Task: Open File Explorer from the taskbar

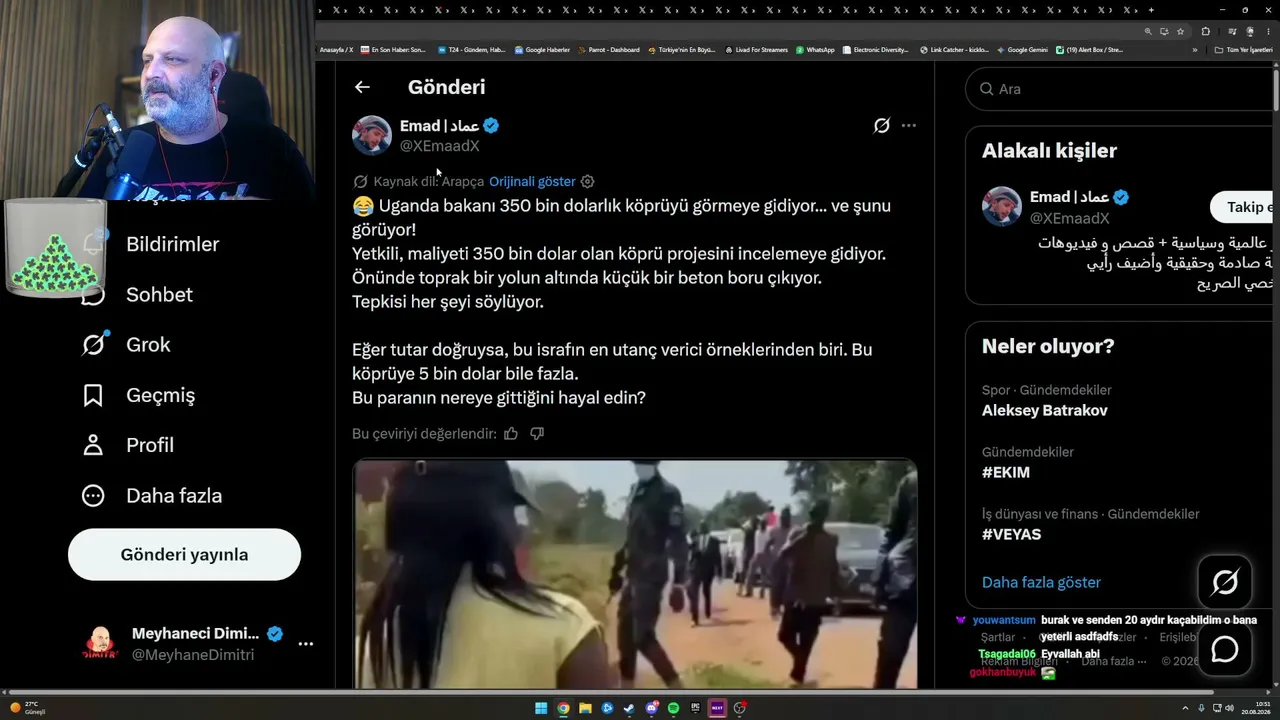Action: pyautogui.click(x=585, y=708)
